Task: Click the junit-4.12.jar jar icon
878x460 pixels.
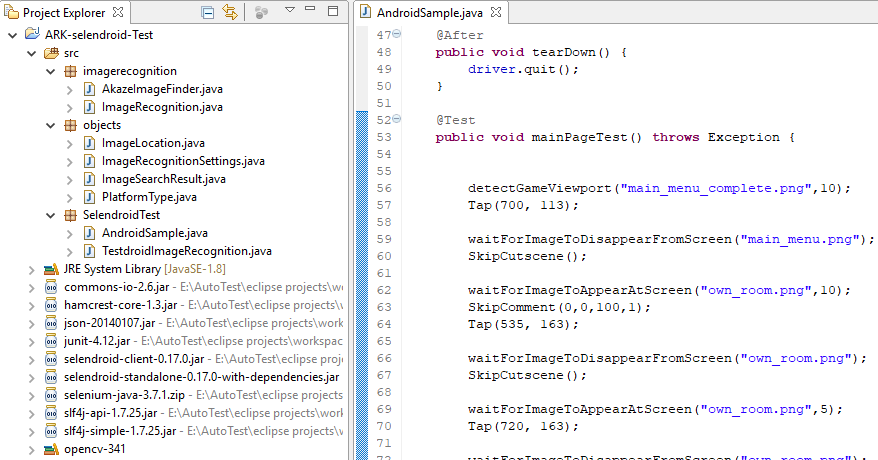Action: click(51, 341)
